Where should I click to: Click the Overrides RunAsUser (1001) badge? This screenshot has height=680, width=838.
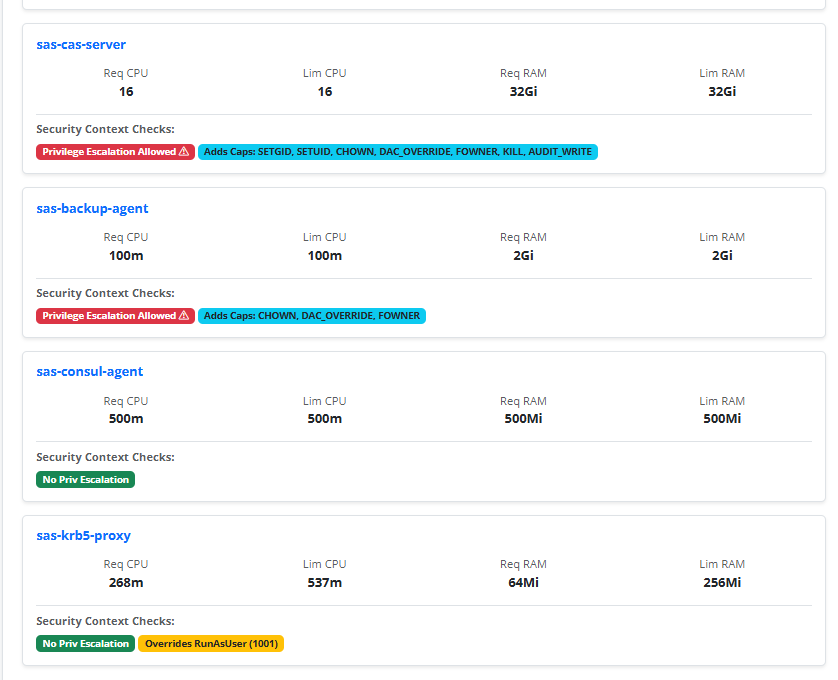[211, 644]
